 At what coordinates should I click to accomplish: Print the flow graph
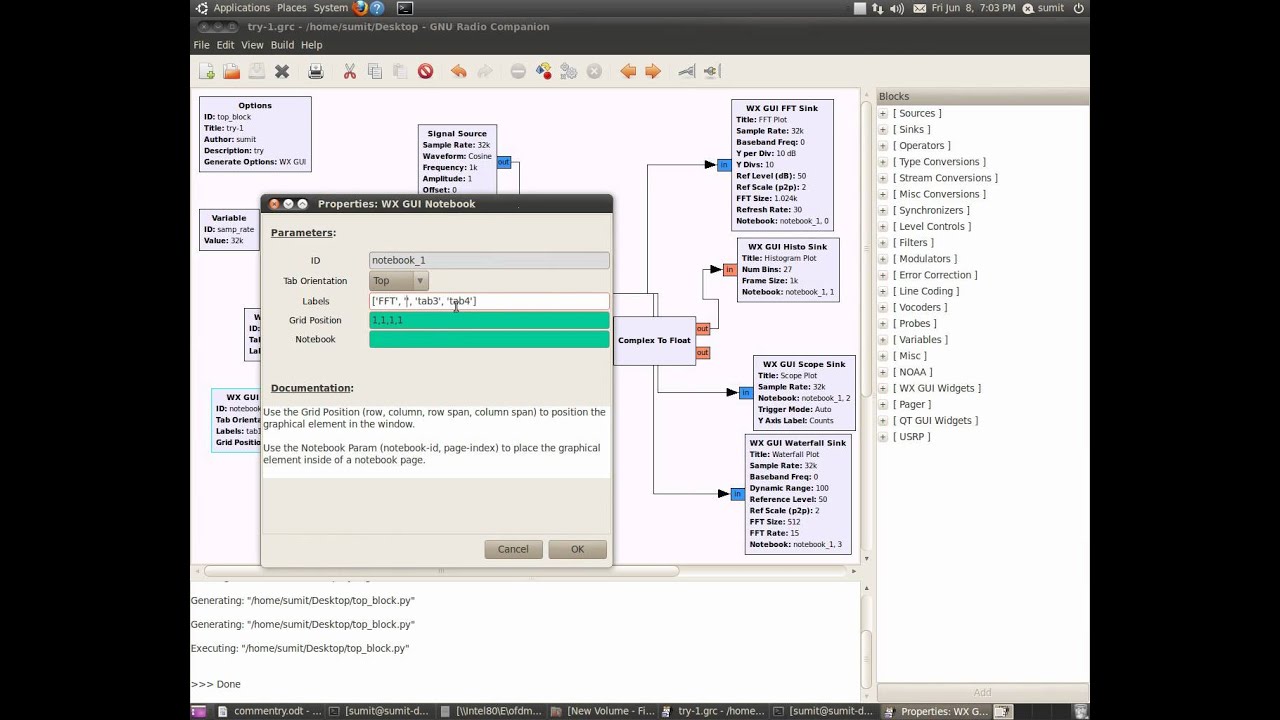(x=316, y=71)
